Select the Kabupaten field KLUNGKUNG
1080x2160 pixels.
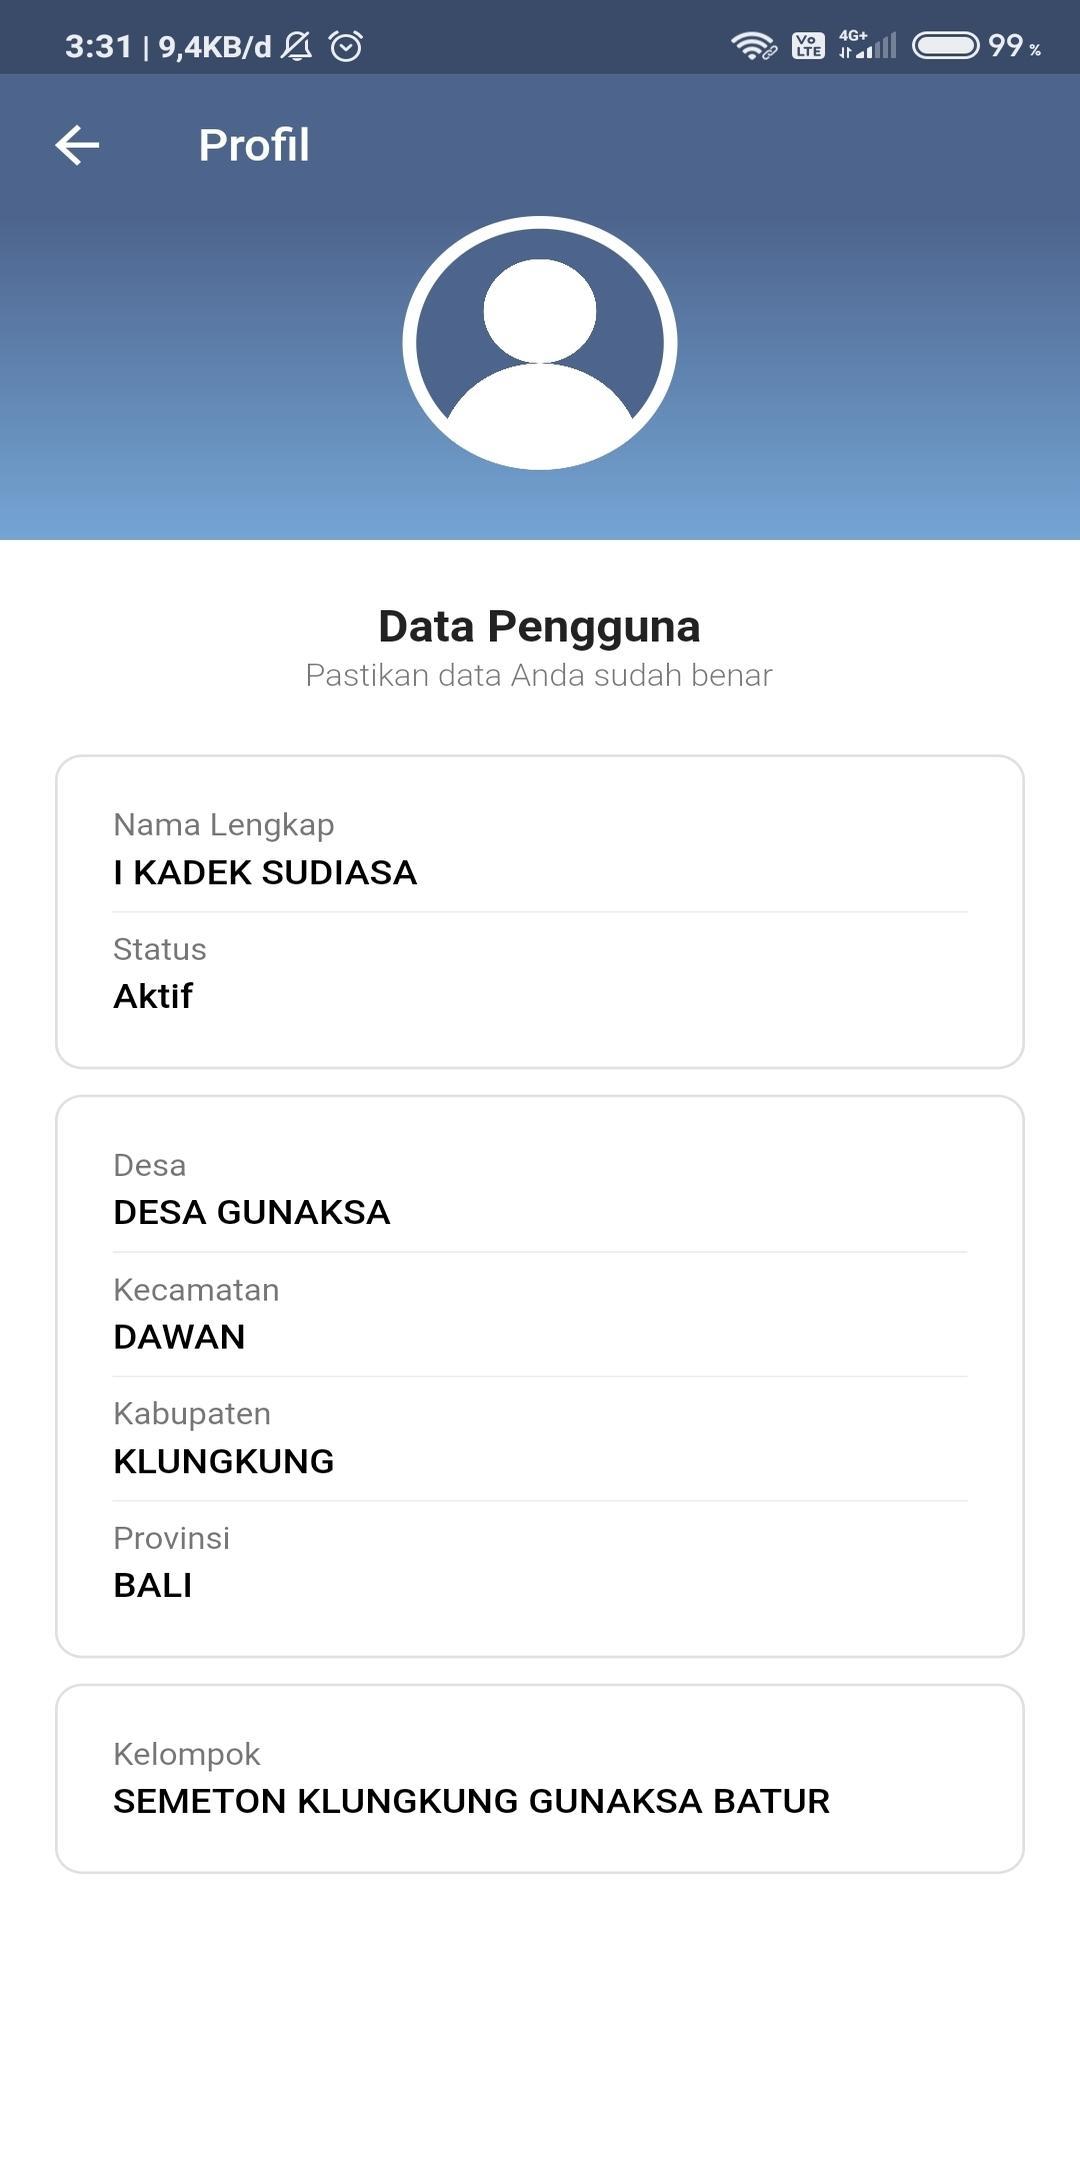tap(540, 1438)
